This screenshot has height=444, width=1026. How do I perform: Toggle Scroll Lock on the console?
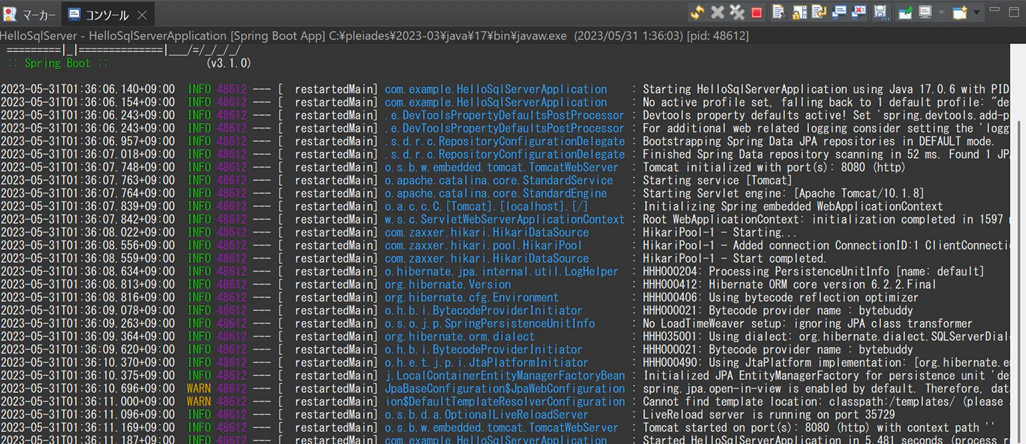point(800,12)
